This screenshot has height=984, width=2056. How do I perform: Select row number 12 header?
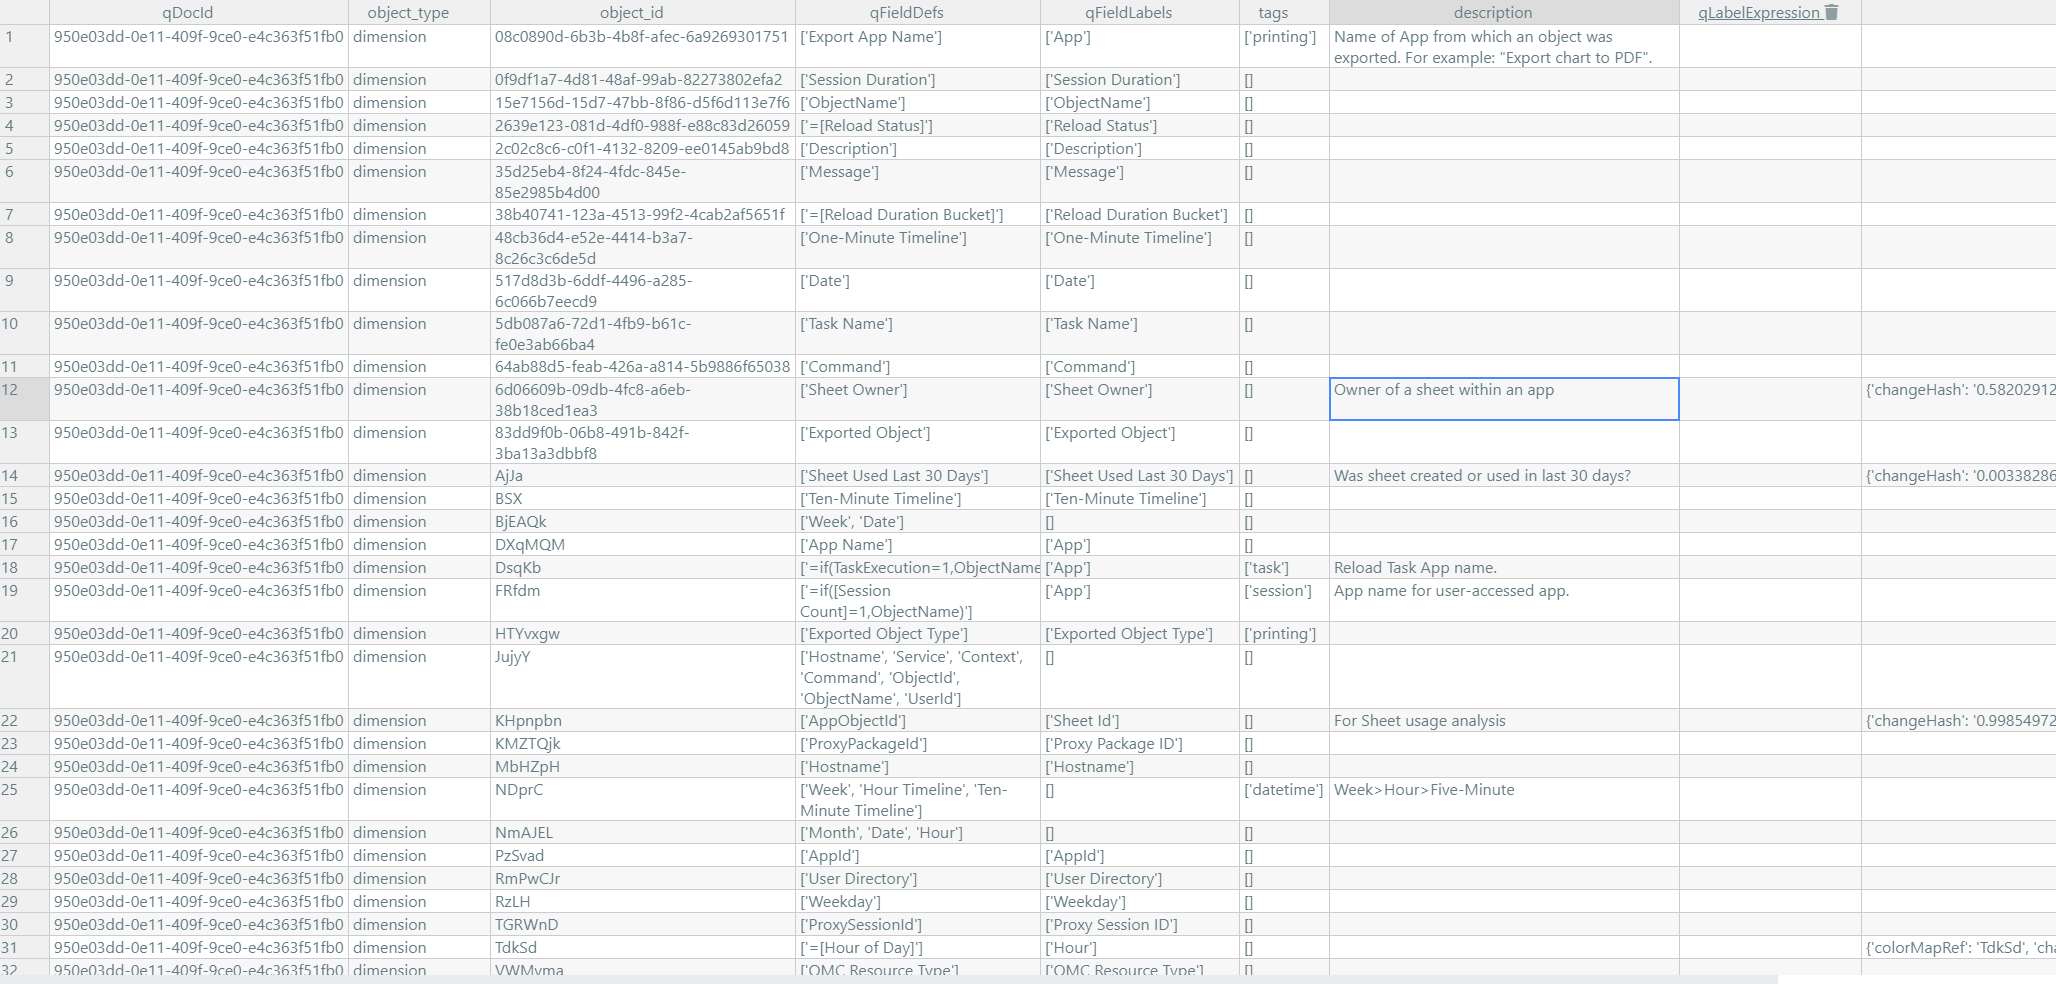coord(24,399)
